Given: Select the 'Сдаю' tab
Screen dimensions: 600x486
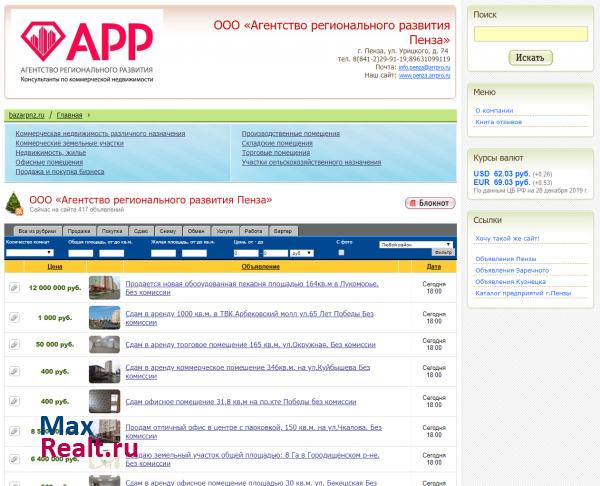Looking at the screenshot, I should pos(141,231).
